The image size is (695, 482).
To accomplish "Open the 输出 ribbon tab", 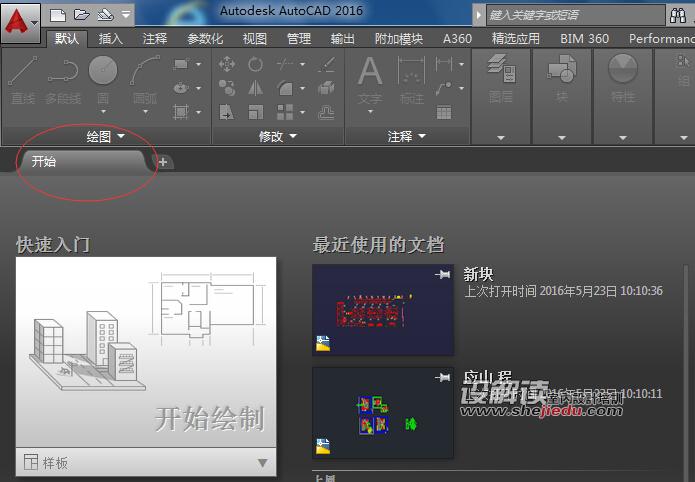I will [343, 39].
